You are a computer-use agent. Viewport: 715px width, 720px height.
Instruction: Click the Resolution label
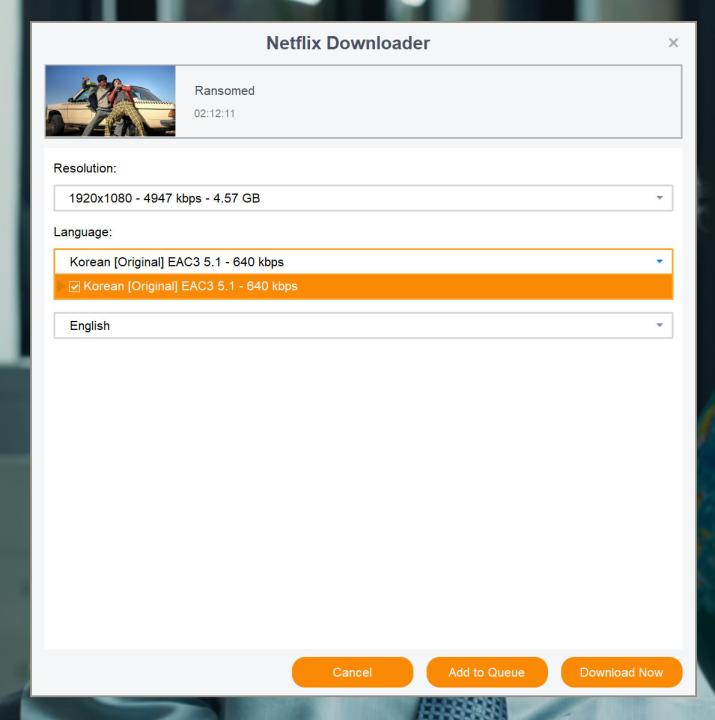[85, 168]
